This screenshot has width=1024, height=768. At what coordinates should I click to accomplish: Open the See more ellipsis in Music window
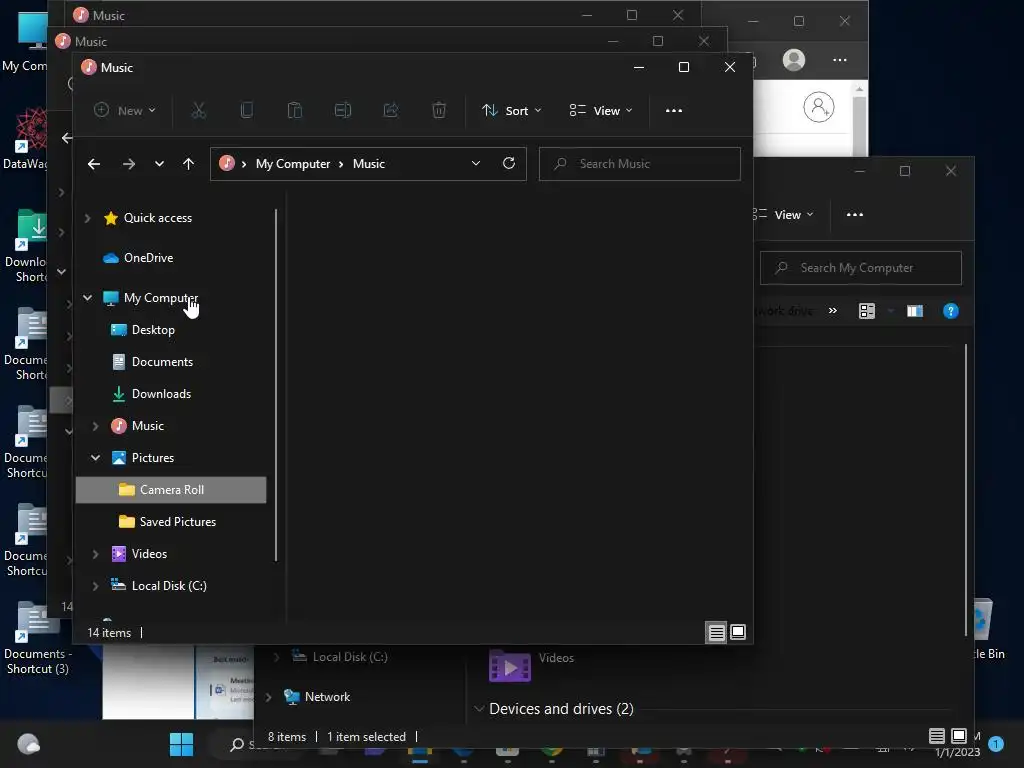click(674, 110)
